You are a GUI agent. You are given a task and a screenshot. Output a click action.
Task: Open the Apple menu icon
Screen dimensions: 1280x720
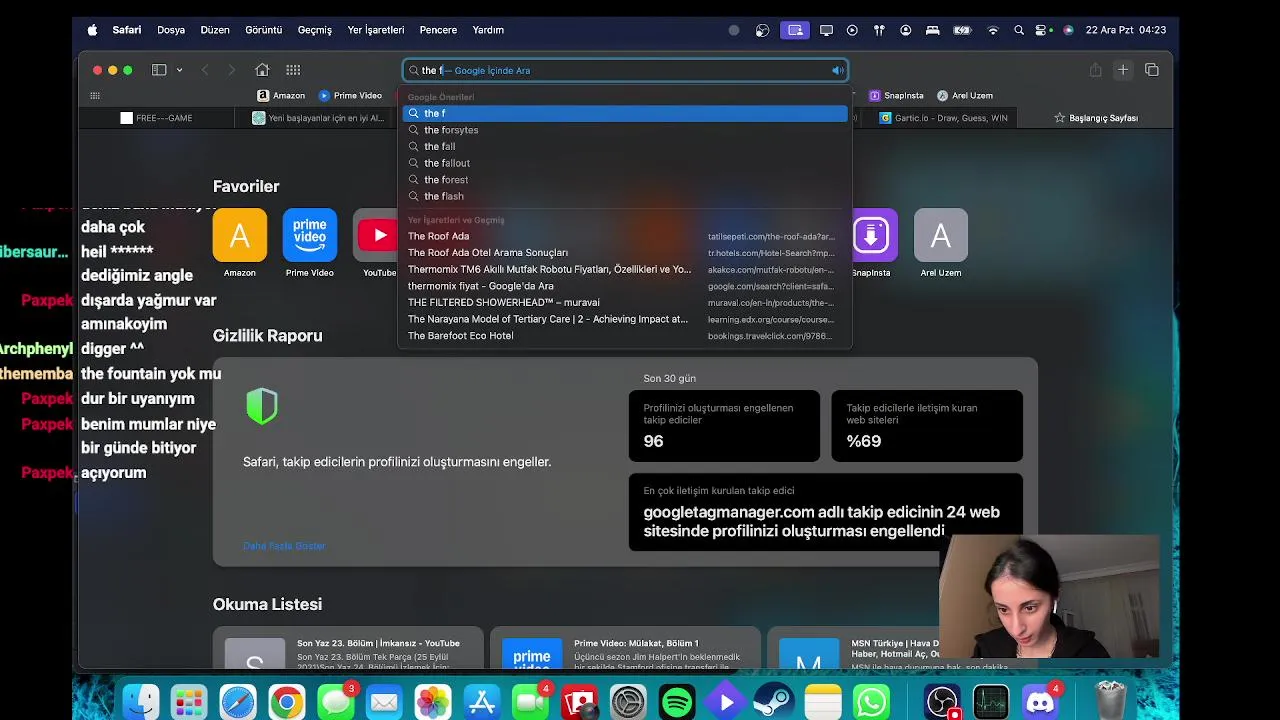pos(92,30)
